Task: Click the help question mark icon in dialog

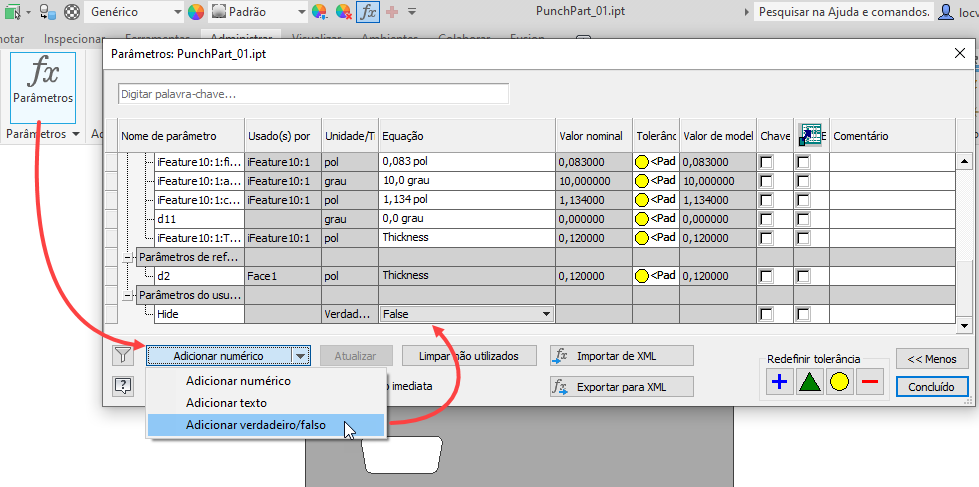Action: (124, 386)
